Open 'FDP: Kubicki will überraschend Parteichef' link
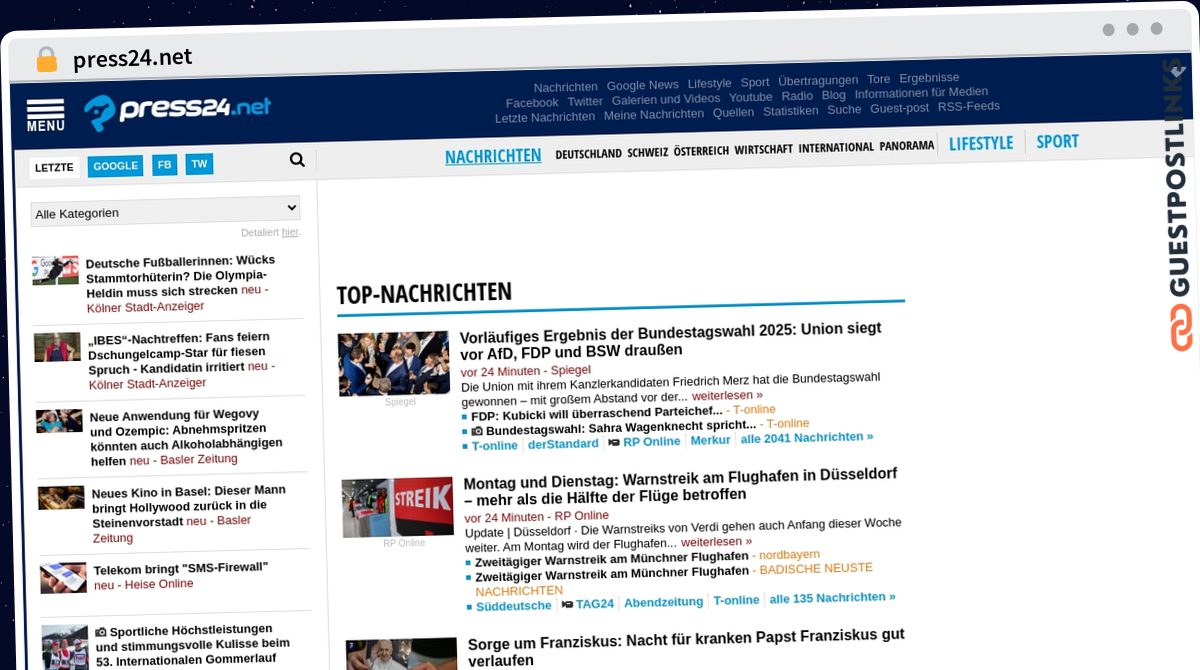The image size is (1200, 670). [x=597, y=411]
